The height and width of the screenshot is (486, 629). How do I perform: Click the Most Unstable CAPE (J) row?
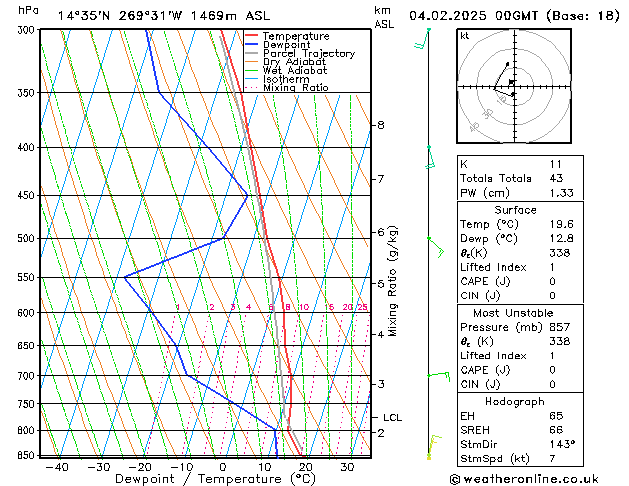tap(520, 370)
